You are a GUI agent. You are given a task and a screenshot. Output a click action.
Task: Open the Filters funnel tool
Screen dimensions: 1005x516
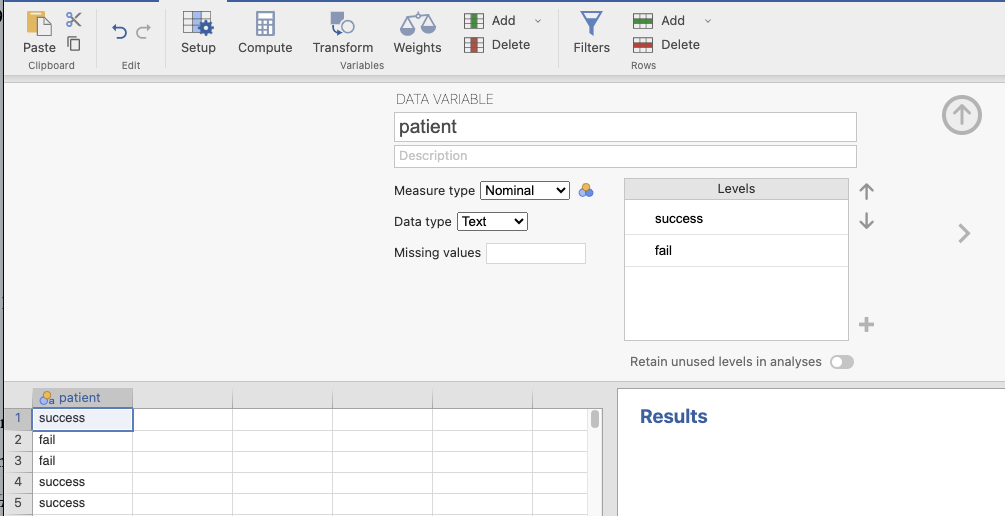point(591,32)
